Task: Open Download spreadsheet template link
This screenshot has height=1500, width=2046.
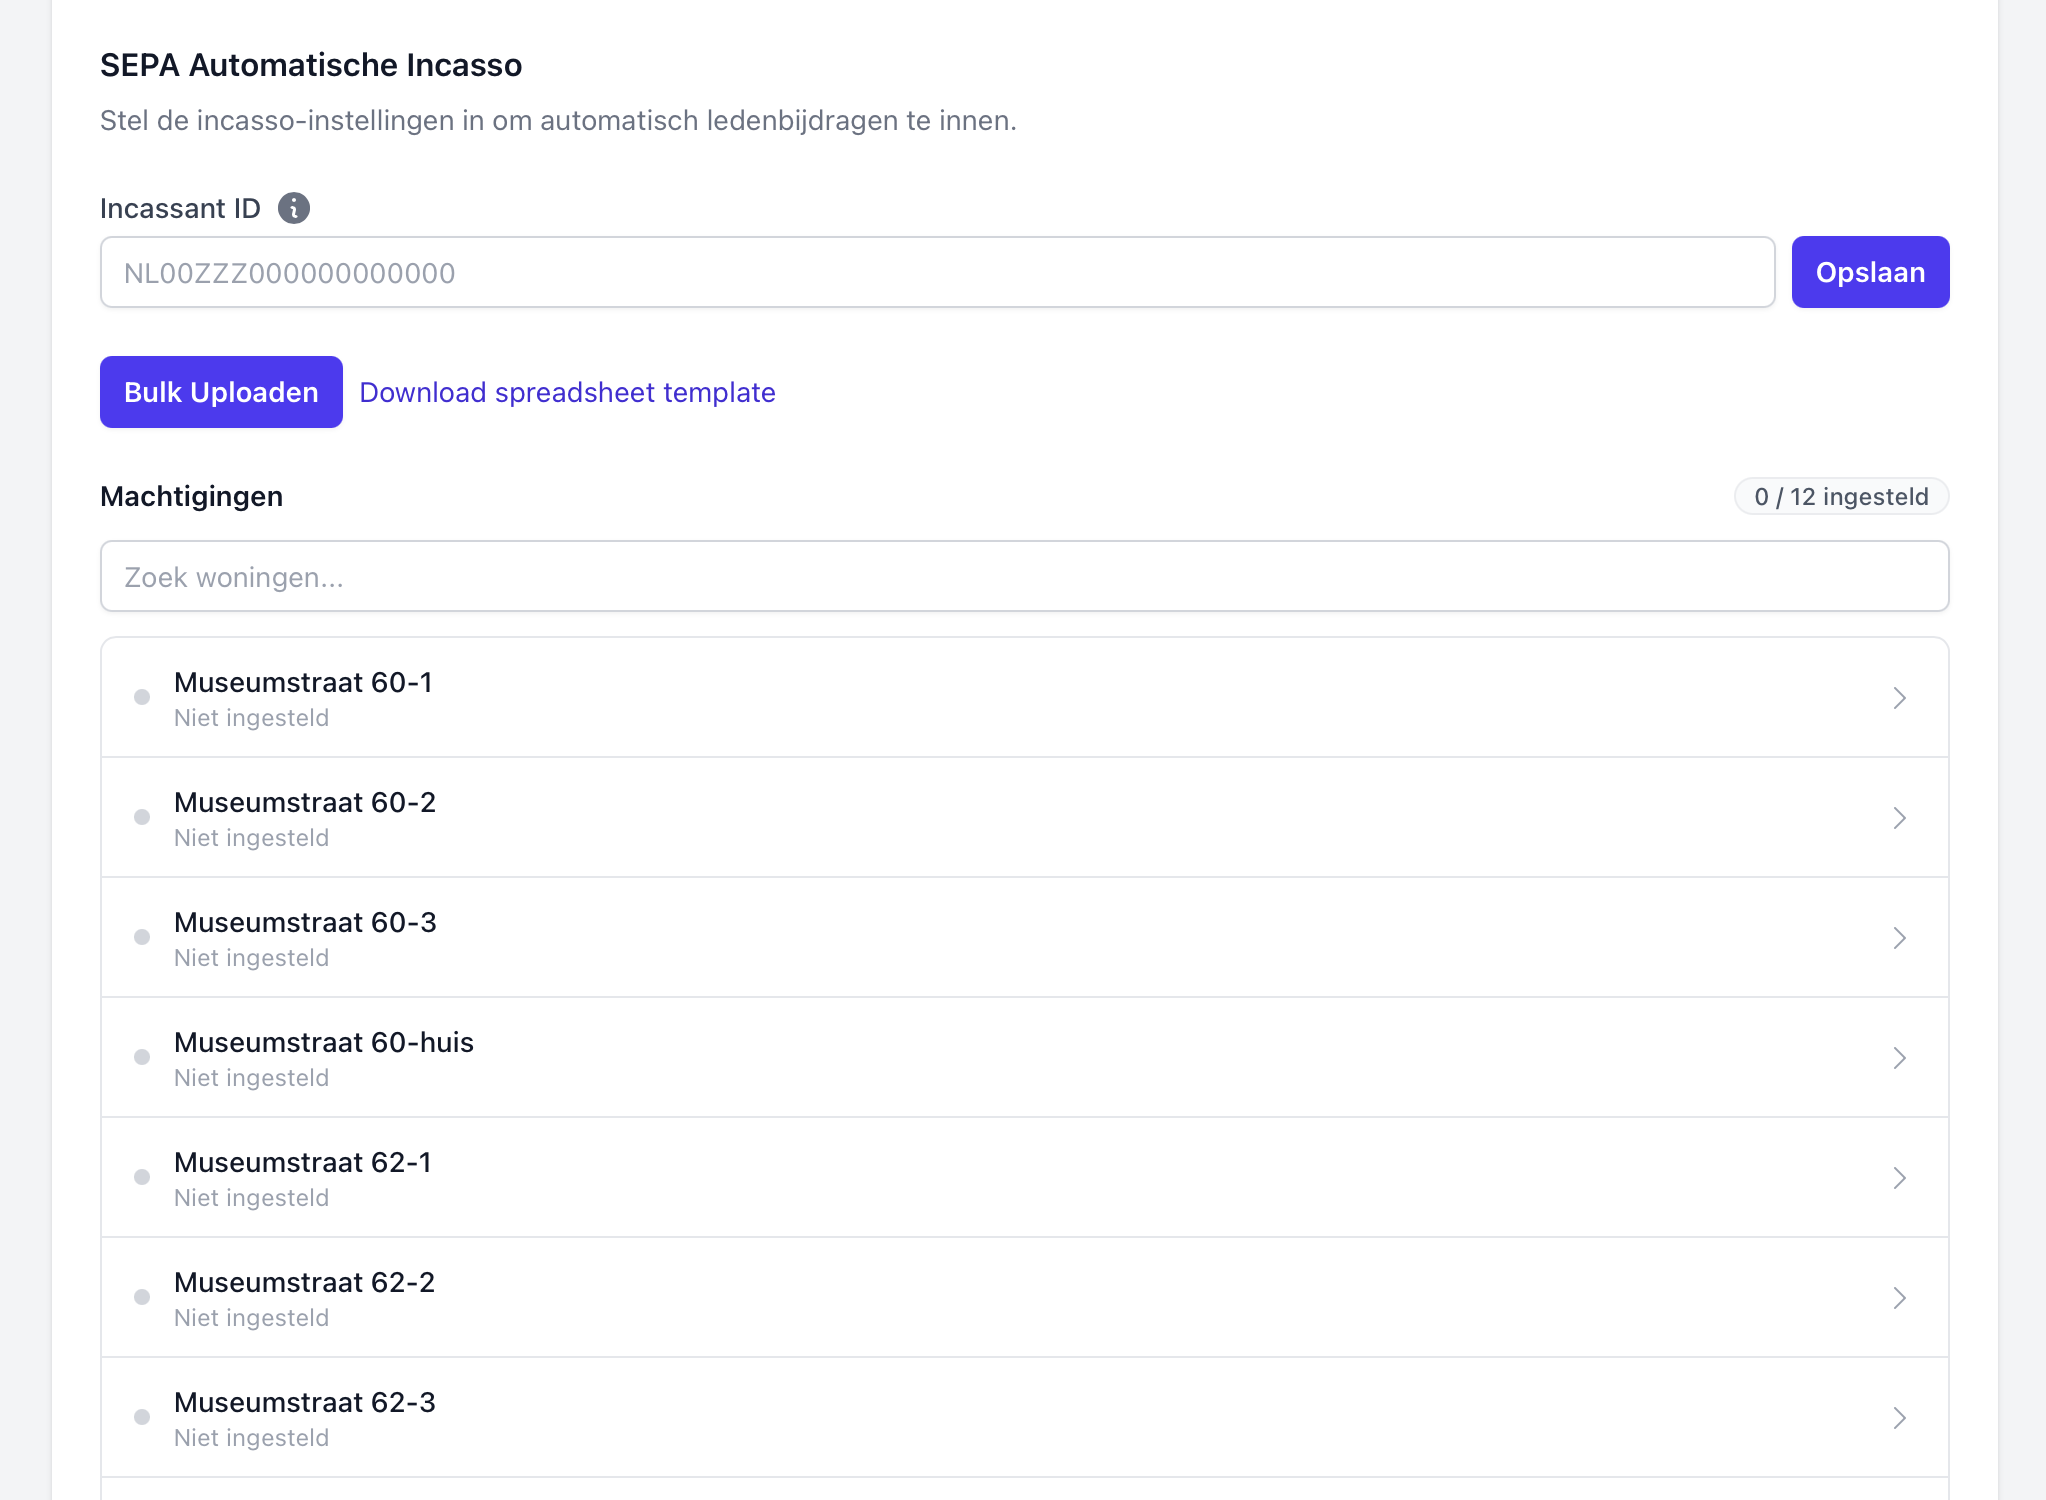Action: click(x=567, y=392)
